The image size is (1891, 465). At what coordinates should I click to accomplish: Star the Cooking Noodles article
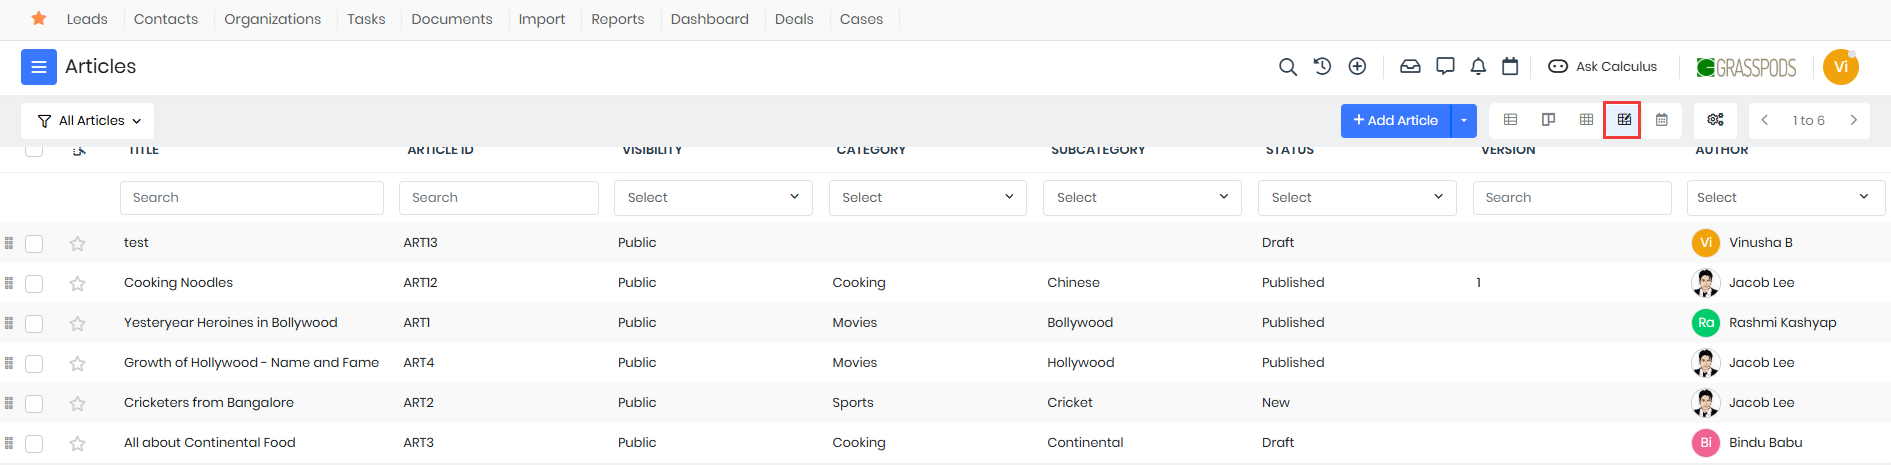pyautogui.click(x=77, y=283)
